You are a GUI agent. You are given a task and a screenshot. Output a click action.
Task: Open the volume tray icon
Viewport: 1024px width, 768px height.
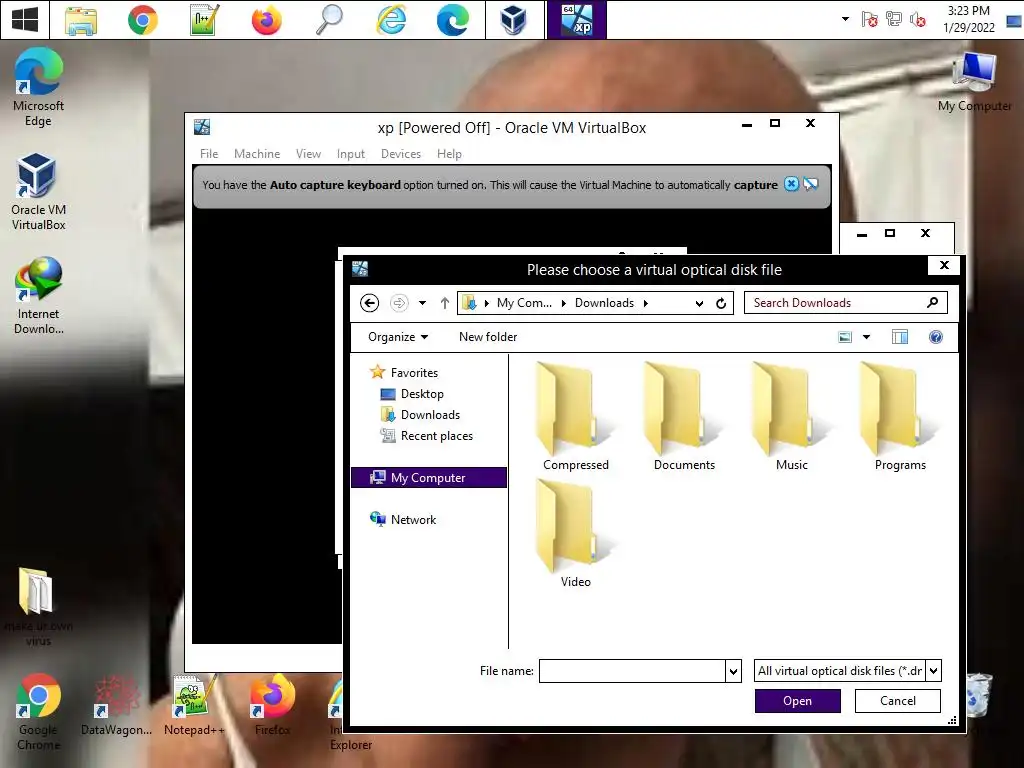[x=918, y=20]
